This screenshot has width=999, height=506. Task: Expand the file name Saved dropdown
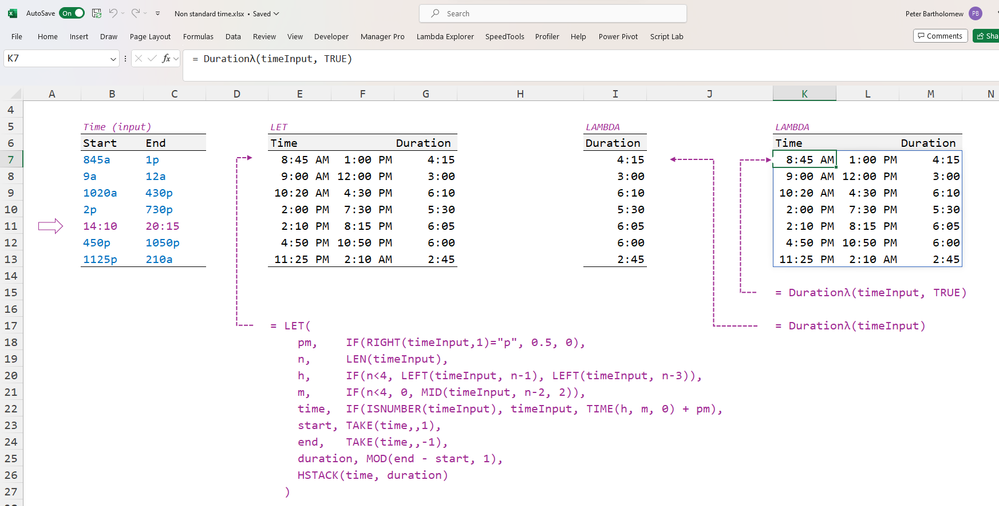(x=276, y=14)
